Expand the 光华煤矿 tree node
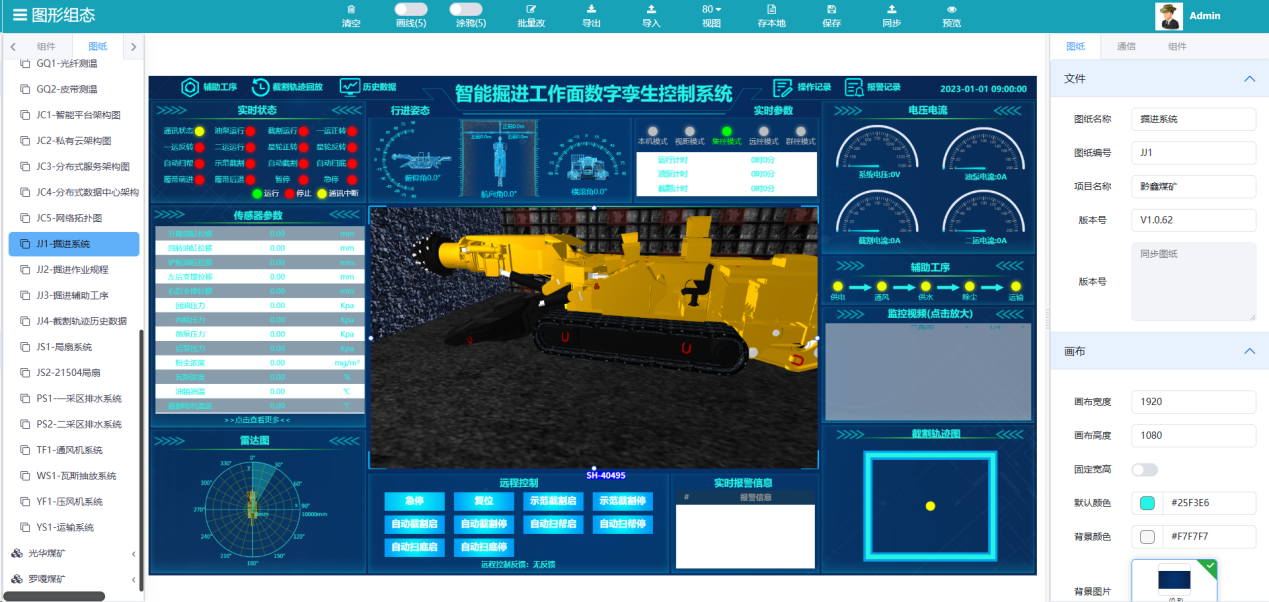The height and width of the screenshot is (602, 1269). [134, 553]
